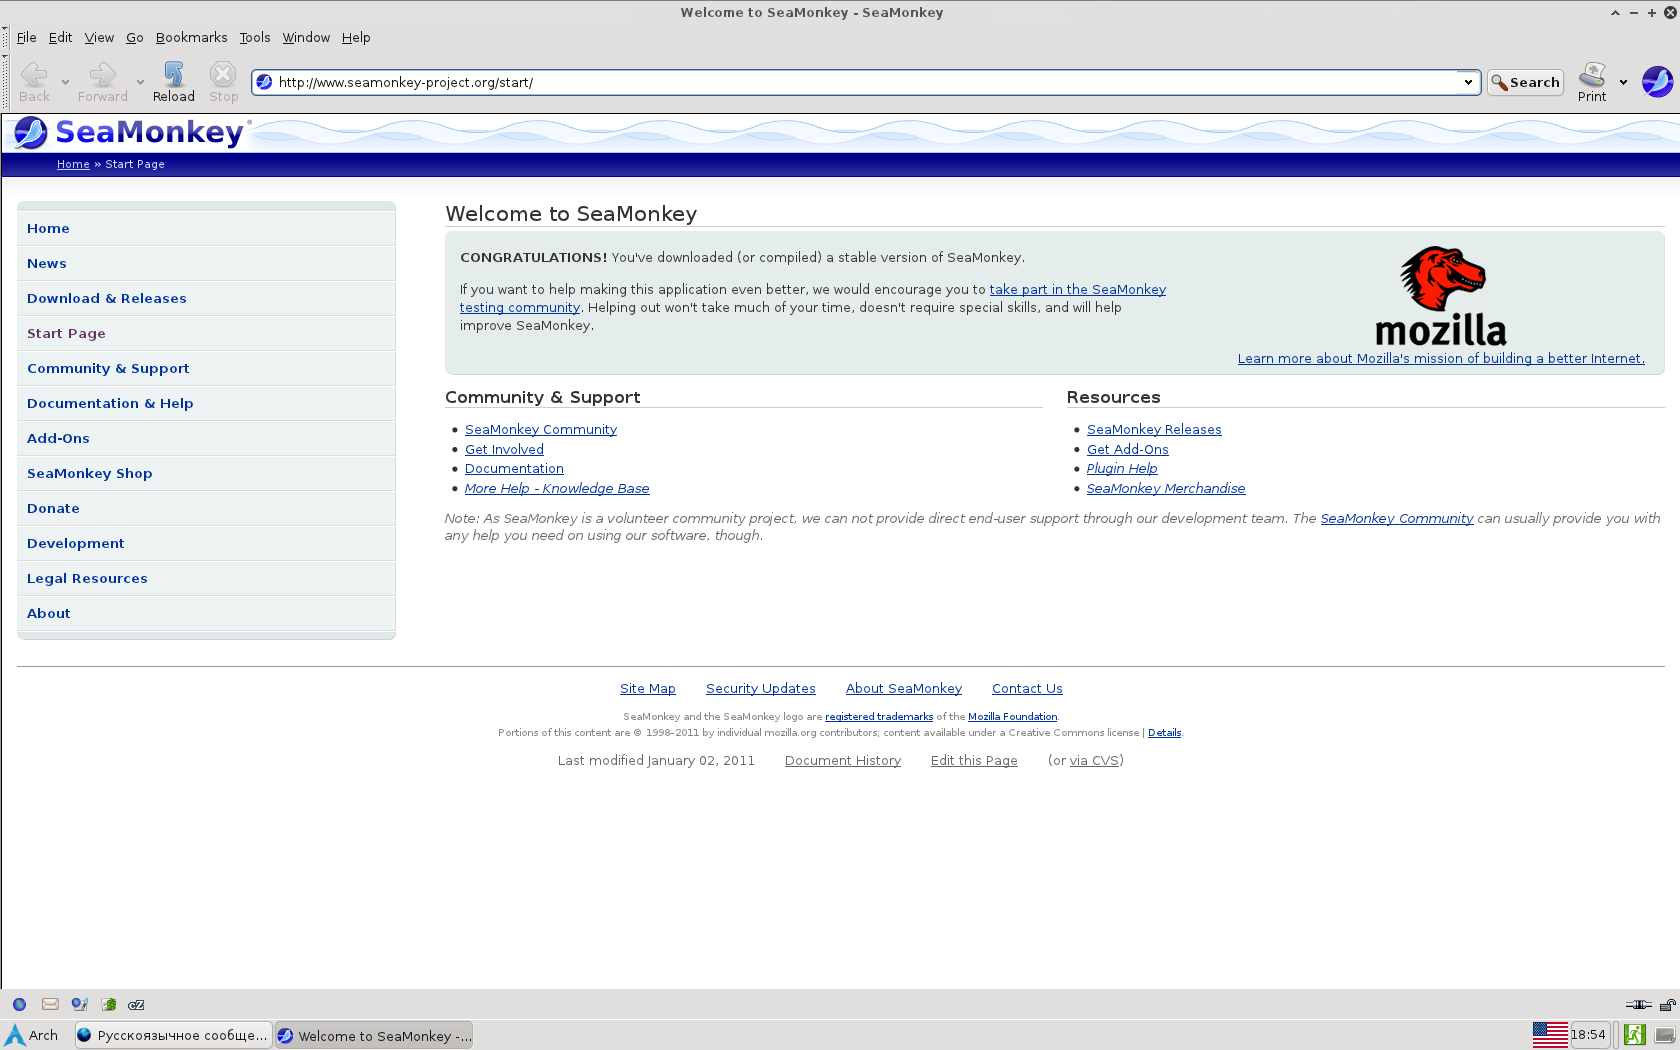
Task: Open Browser component from status bar globe icon
Action: pyautogui.click(x=19, y=1005)
